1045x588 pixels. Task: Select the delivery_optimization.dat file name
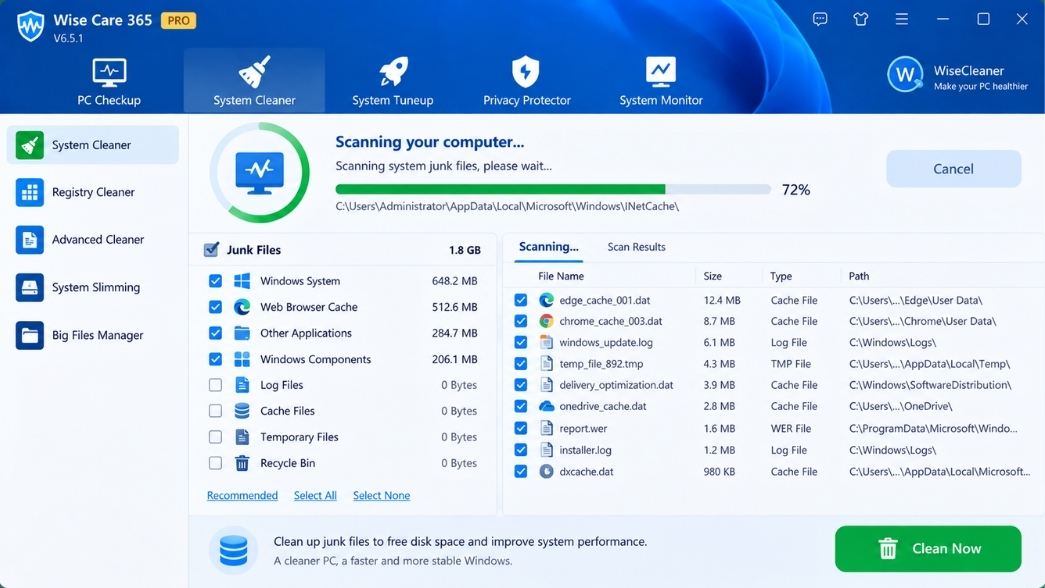click(x=616, y=385)
